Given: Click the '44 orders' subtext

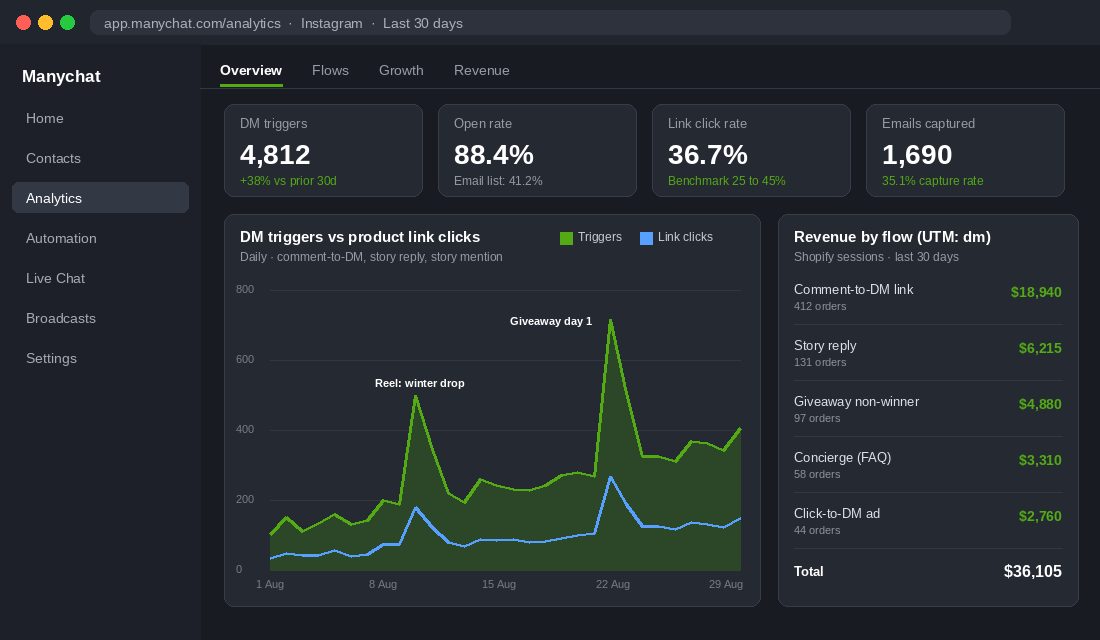Looking at the screenshot, I should (817, 531).
